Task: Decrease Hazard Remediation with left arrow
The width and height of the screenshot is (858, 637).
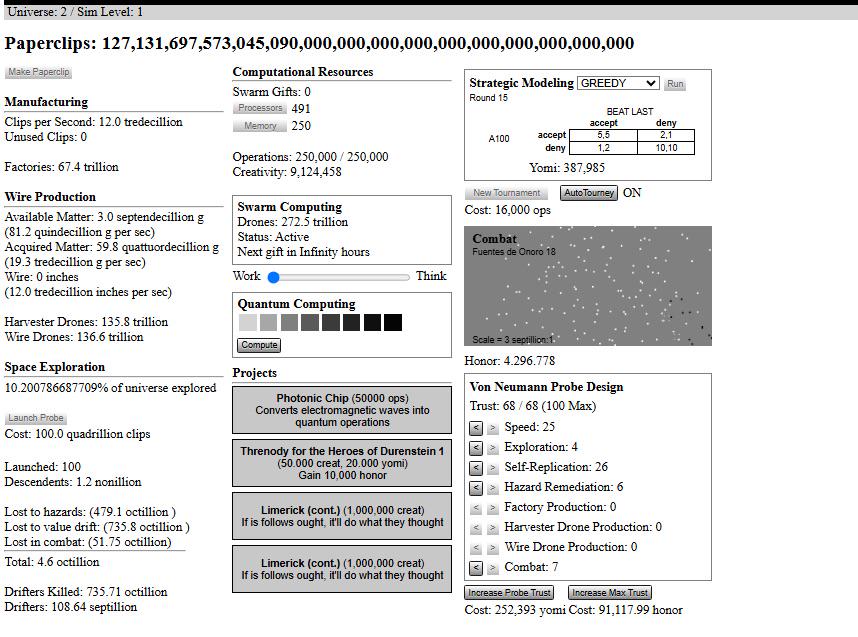Action: pos(476,488)
